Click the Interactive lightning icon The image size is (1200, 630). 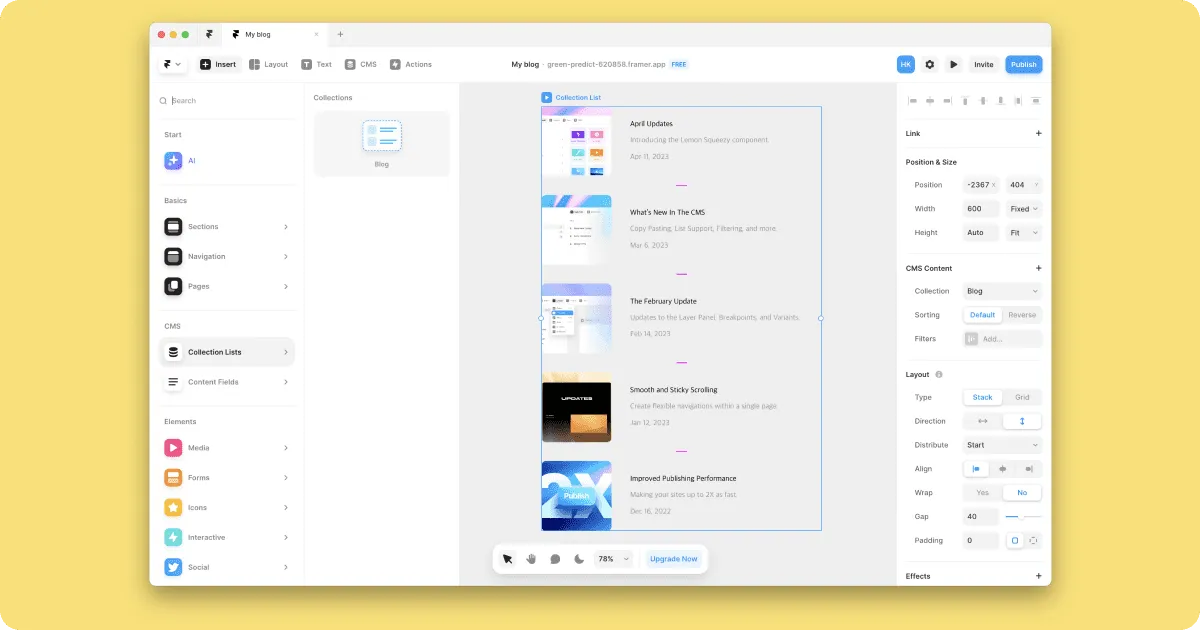pyautogui.click(x=173, y=538)
